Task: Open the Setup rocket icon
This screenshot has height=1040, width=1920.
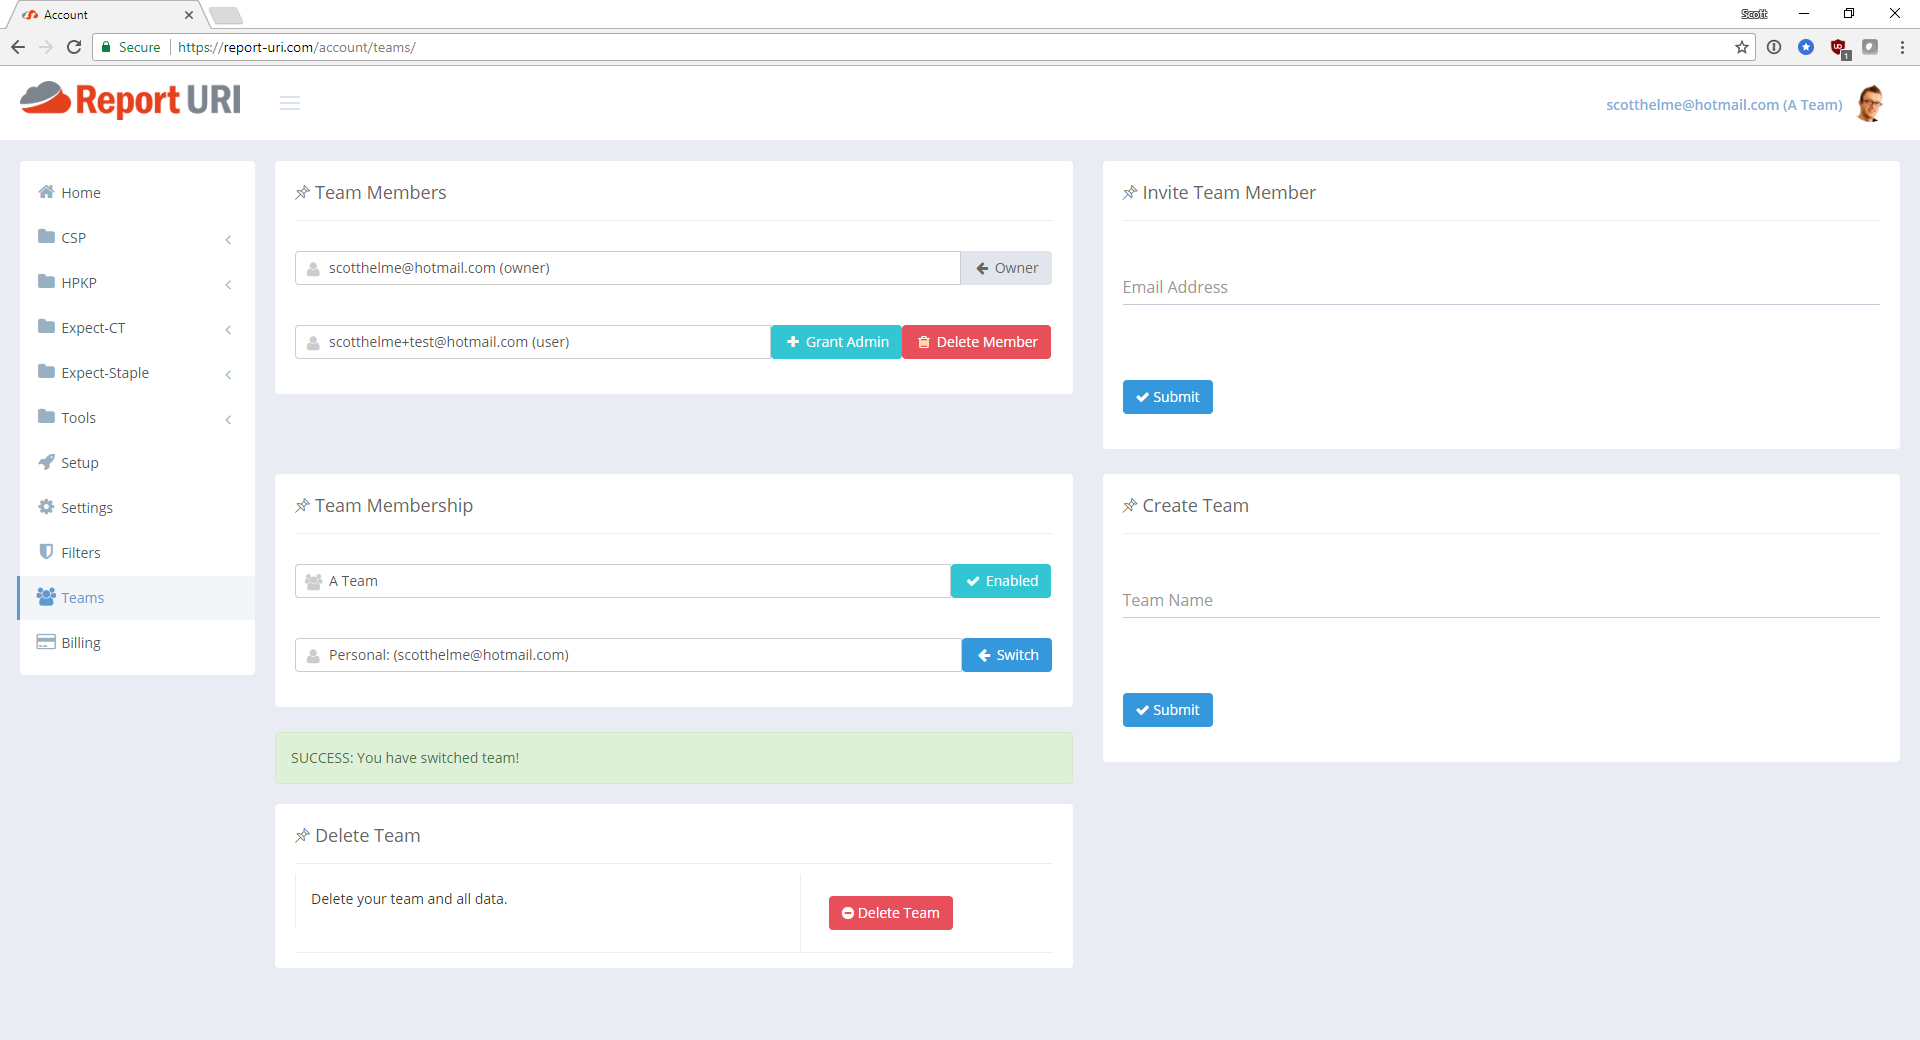Action: (45, 462)
